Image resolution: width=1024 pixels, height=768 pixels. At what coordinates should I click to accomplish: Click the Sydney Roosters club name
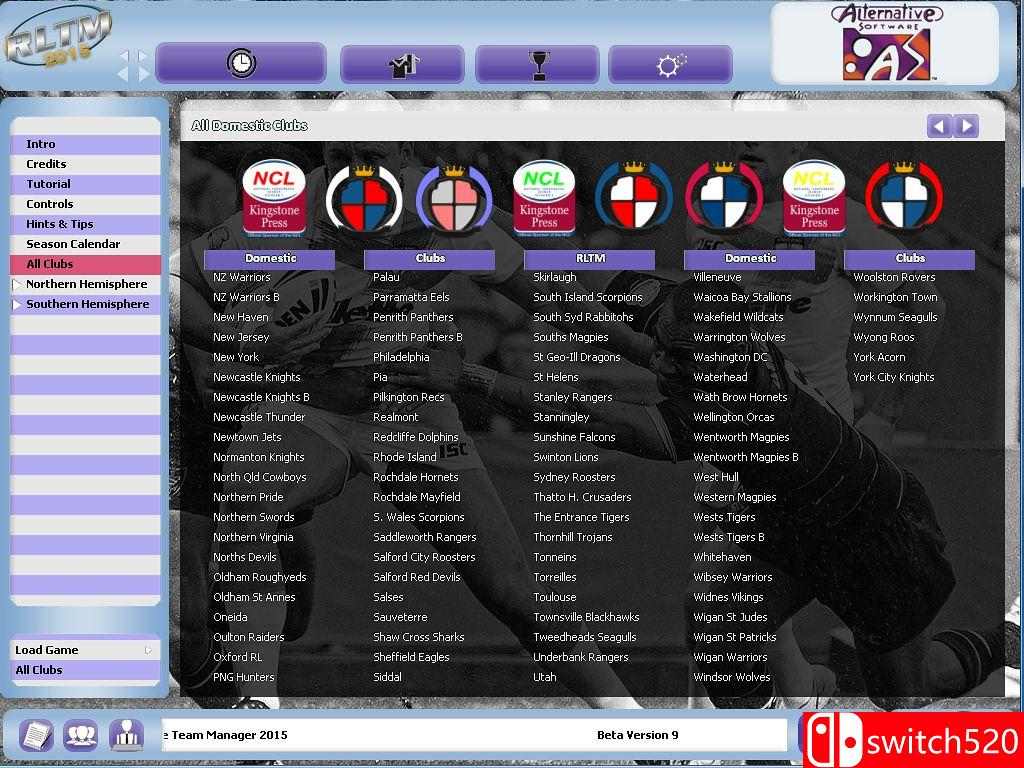pos(574,477)
